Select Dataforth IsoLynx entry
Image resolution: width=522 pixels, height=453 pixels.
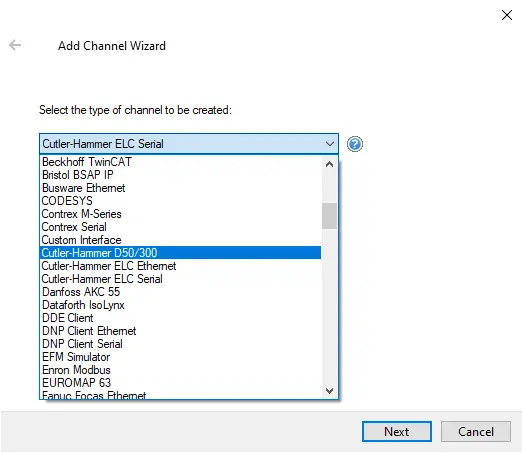[x=180, y=305]
